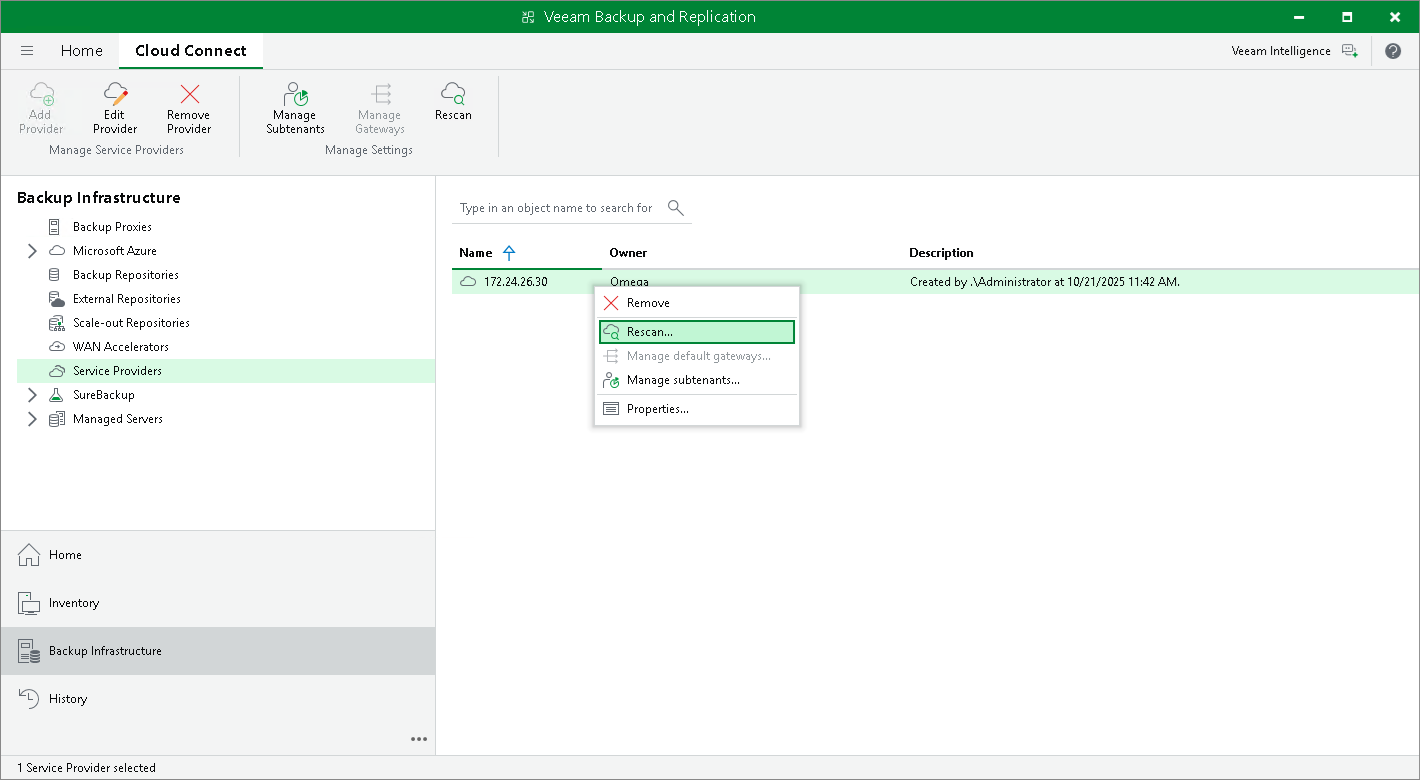
Task: Open the Backup Infrastructure navigation view
Action: [x=218, y=651]
